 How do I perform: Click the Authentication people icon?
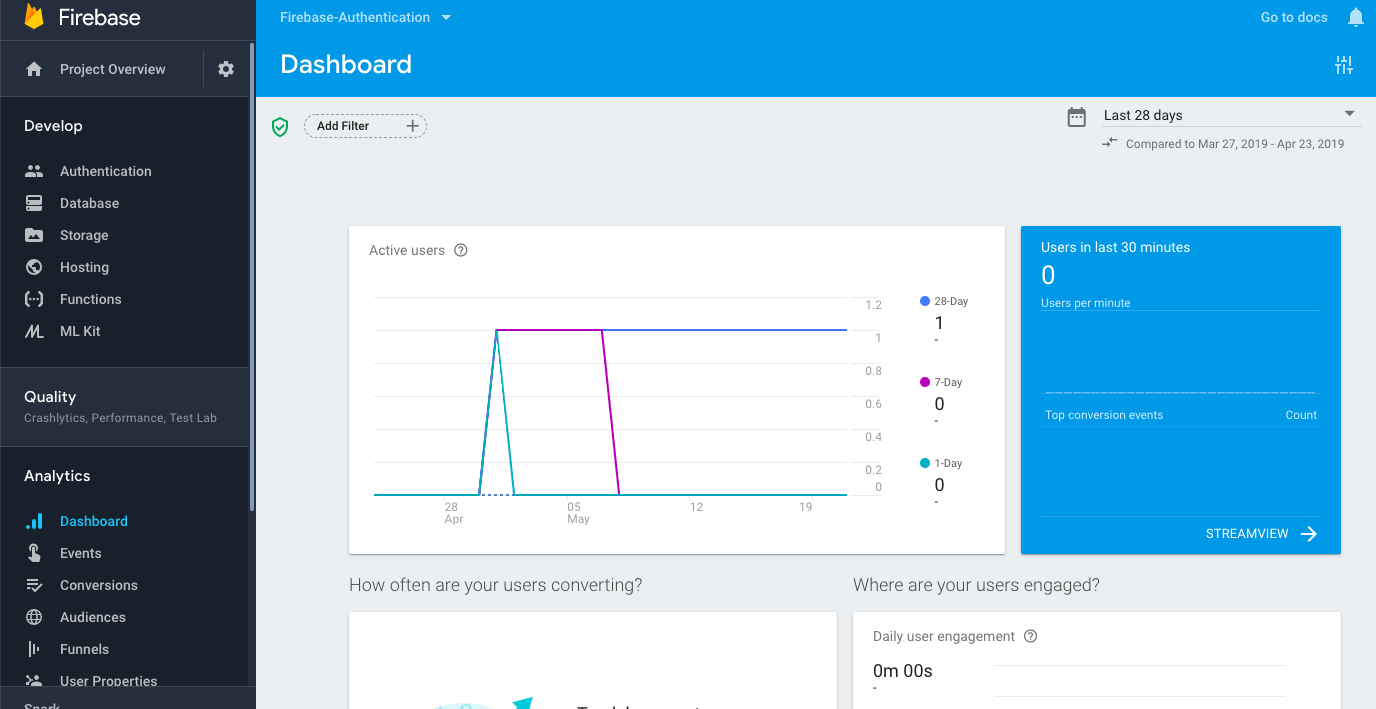click(34, 171)
